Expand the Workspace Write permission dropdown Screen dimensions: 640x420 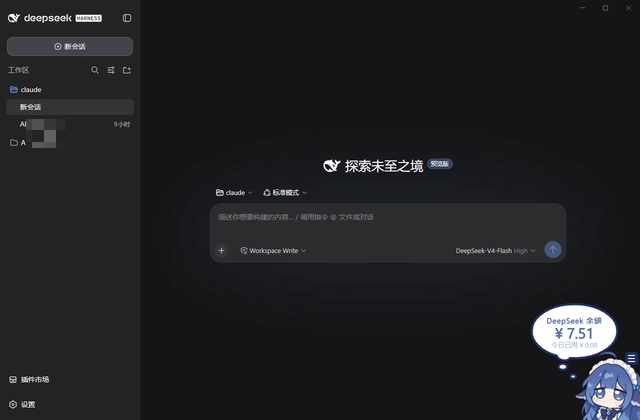[273, 251]
